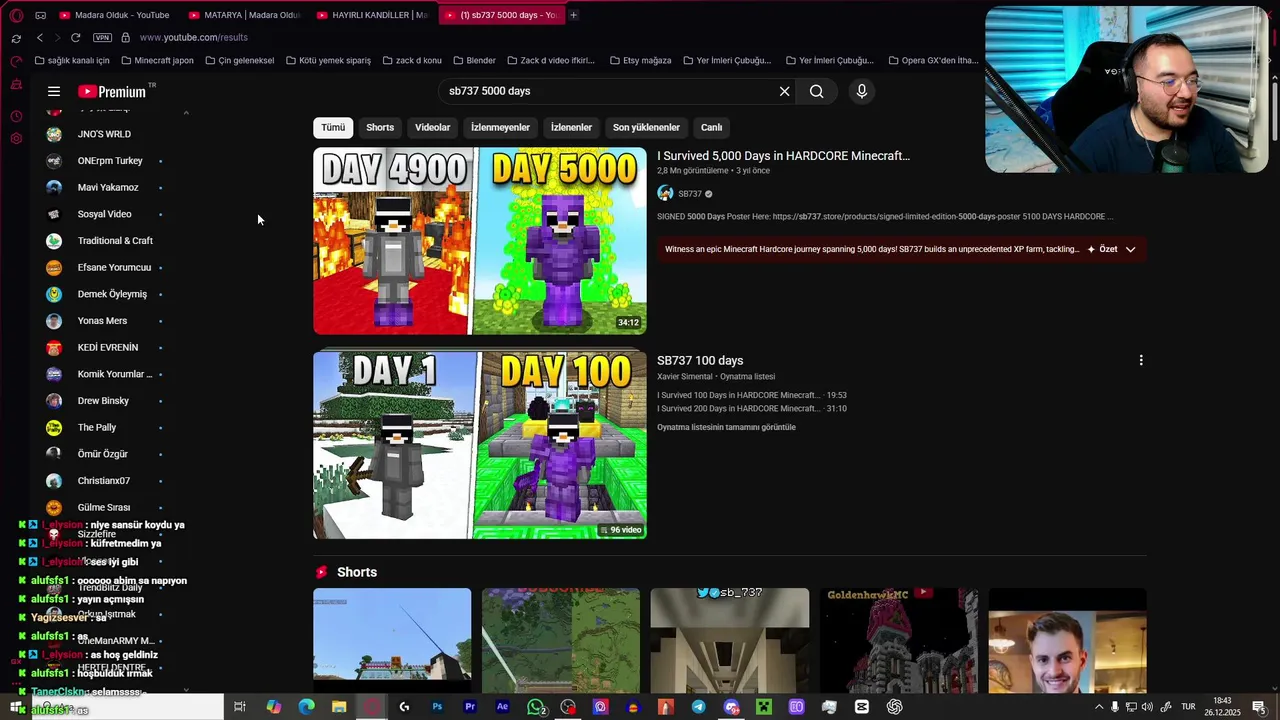
Task: Clear the search box with X
Action: pyautogui.click(x=785, y=91)
